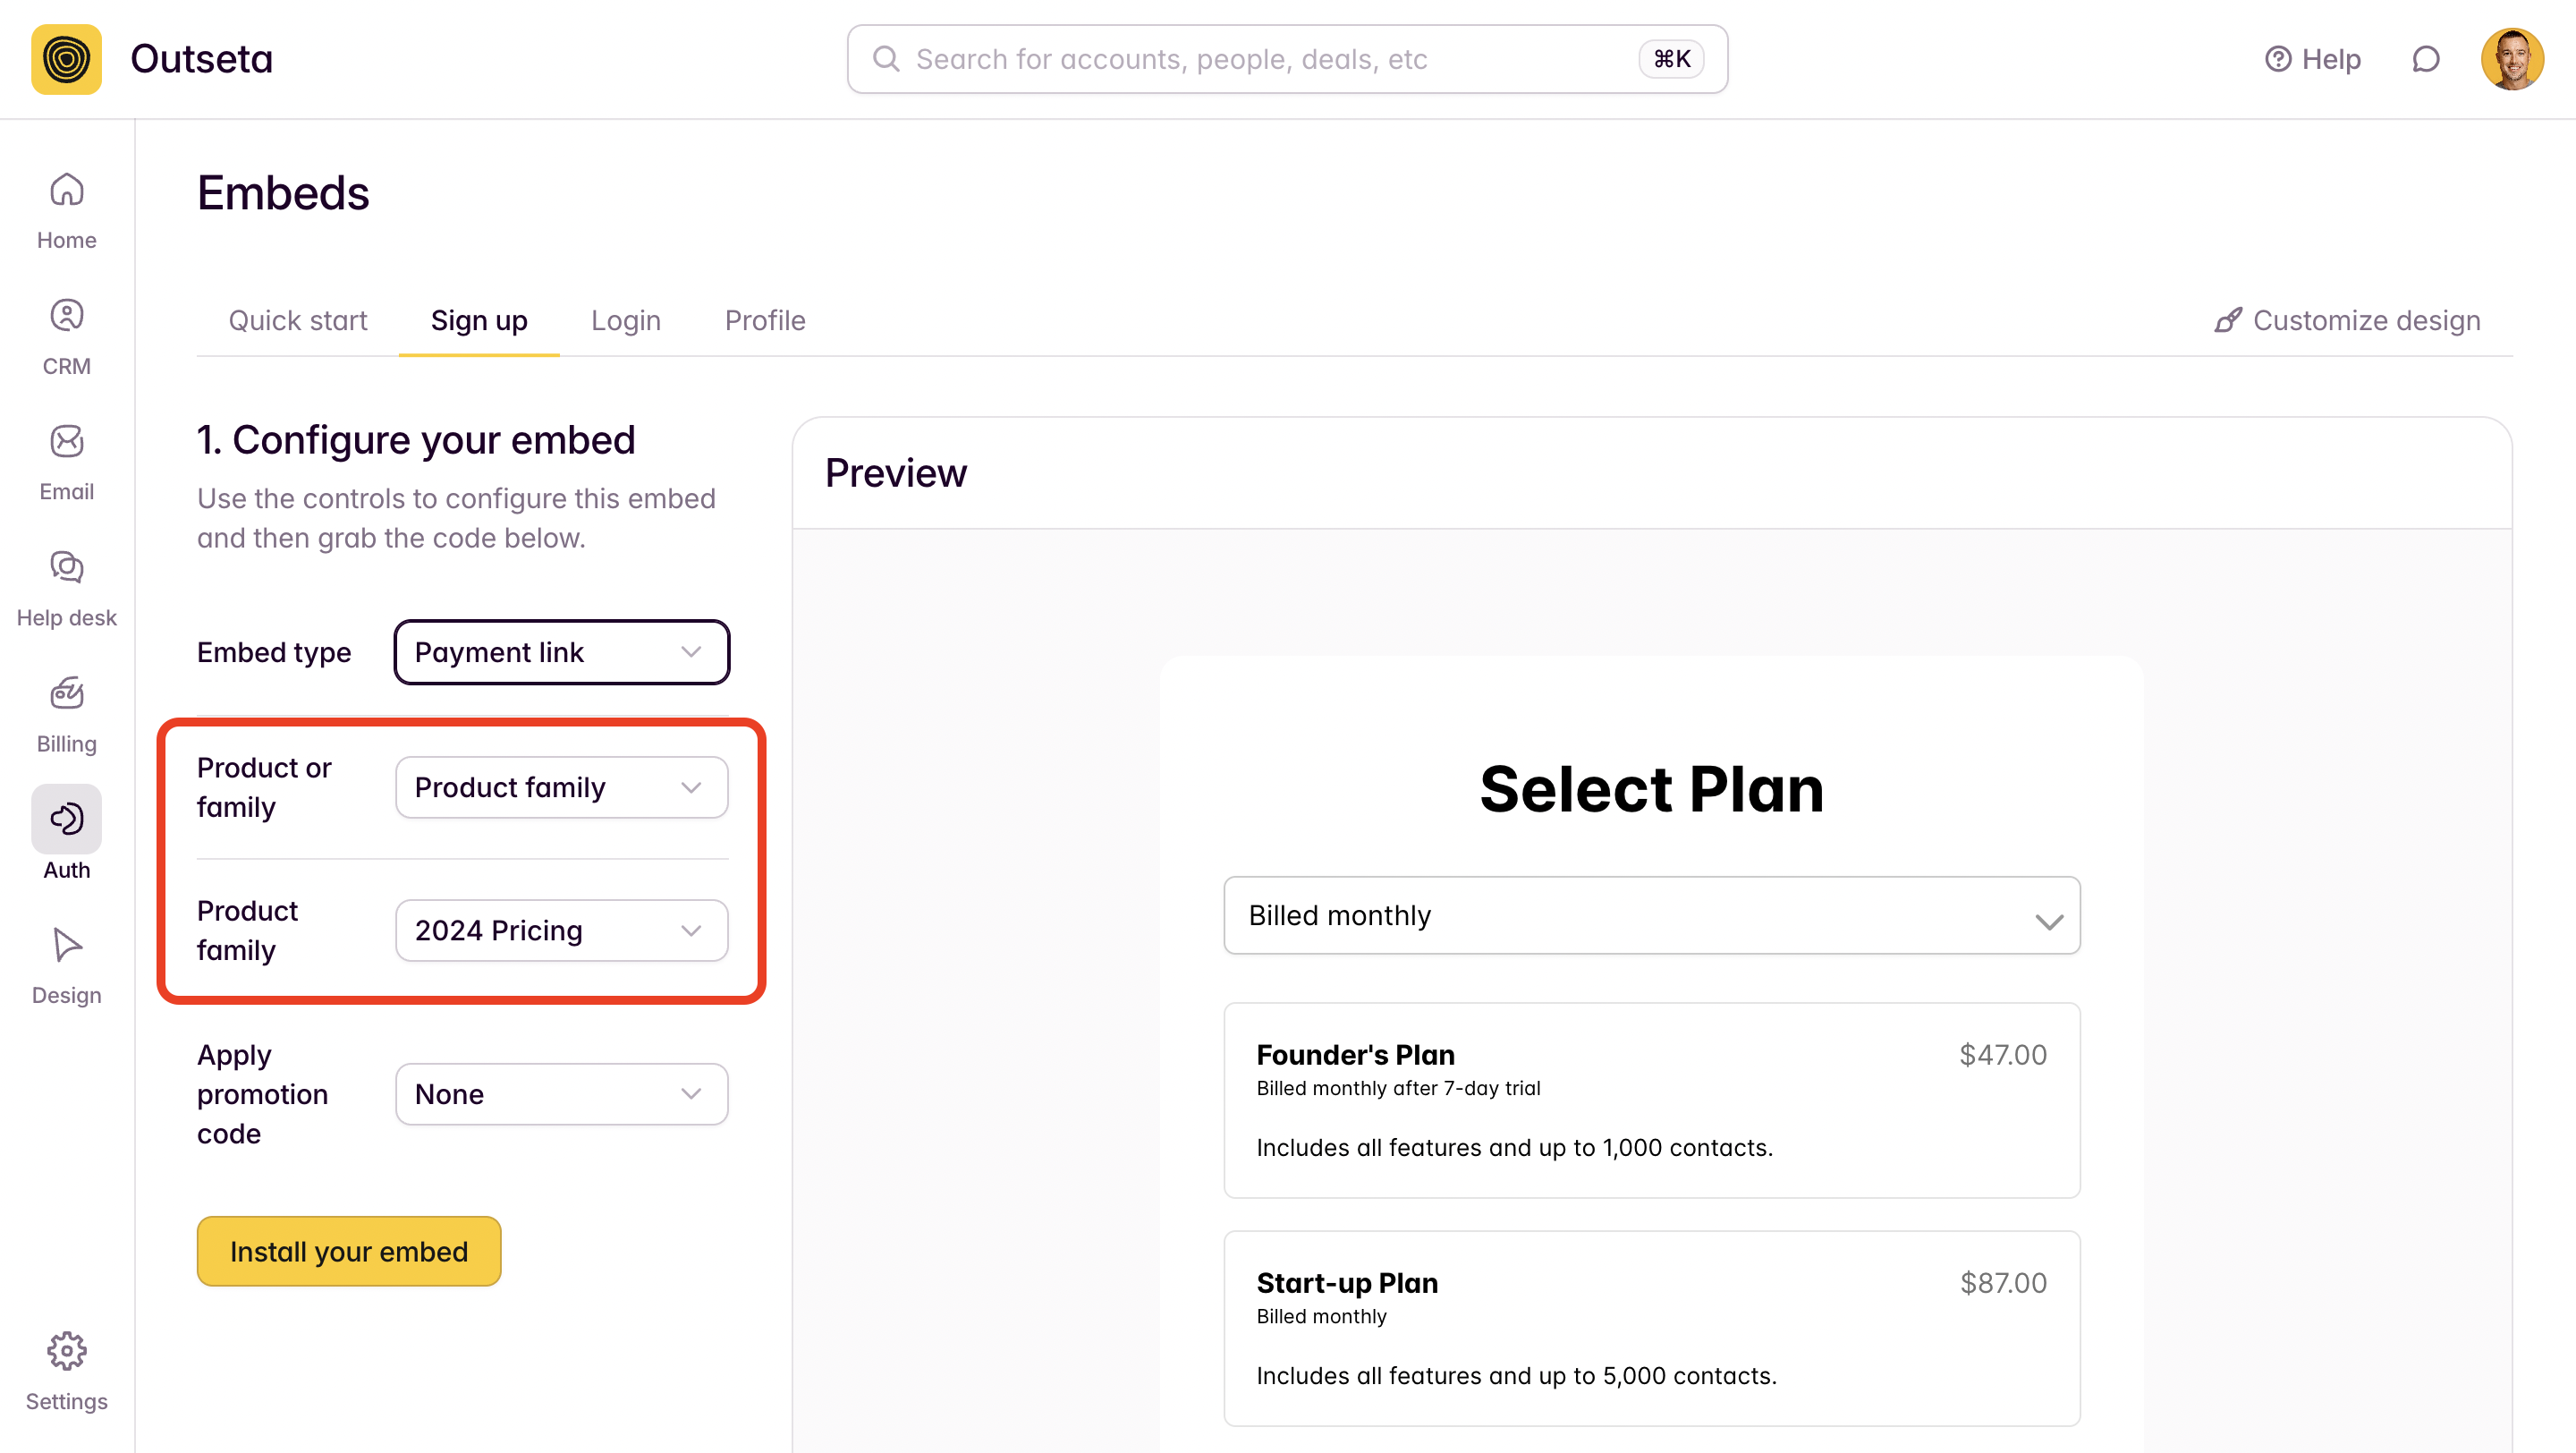Focus the accounts search field

(x=1287, y=59)
